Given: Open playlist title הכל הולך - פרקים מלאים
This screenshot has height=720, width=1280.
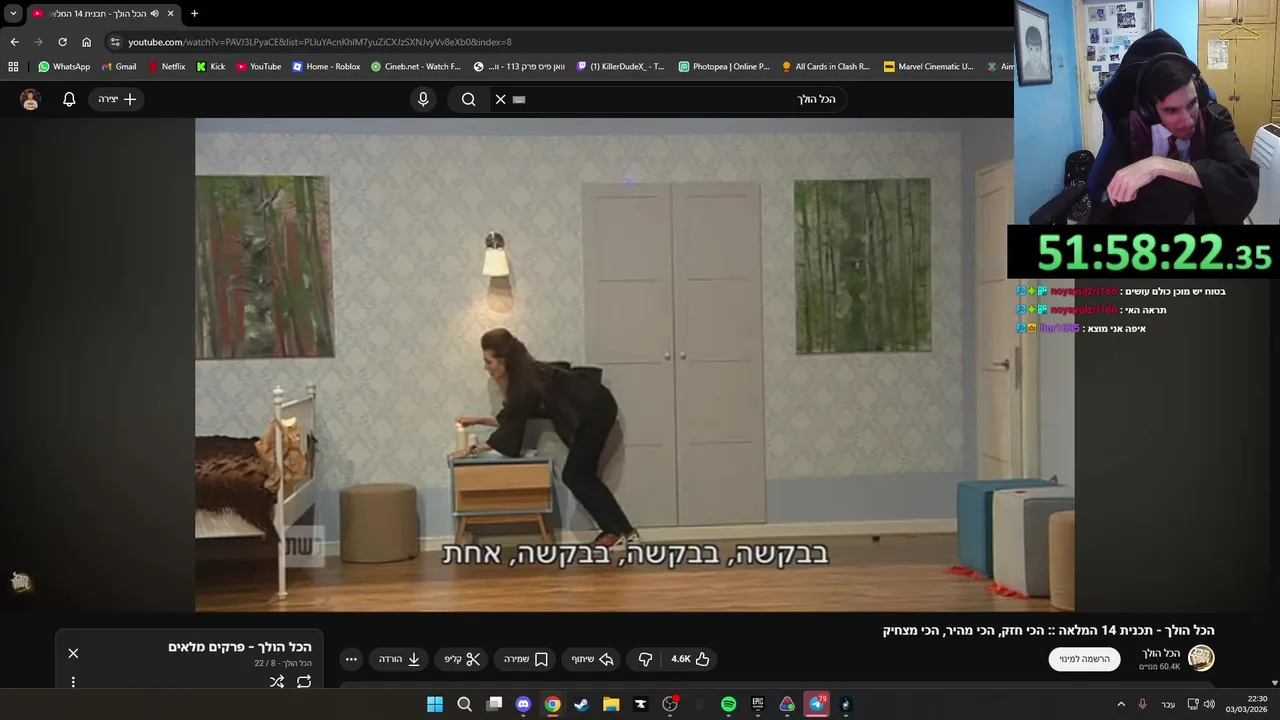Looking at the screenshot, I should coord(240,647).
